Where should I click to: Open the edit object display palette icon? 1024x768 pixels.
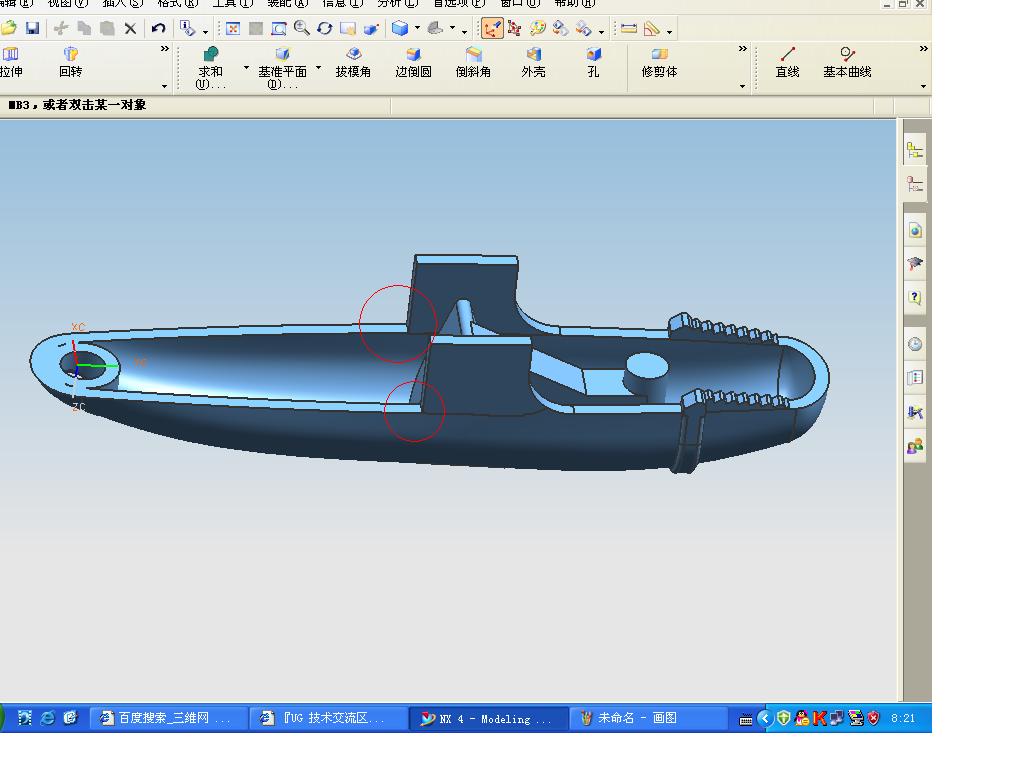tap(537, 28)
